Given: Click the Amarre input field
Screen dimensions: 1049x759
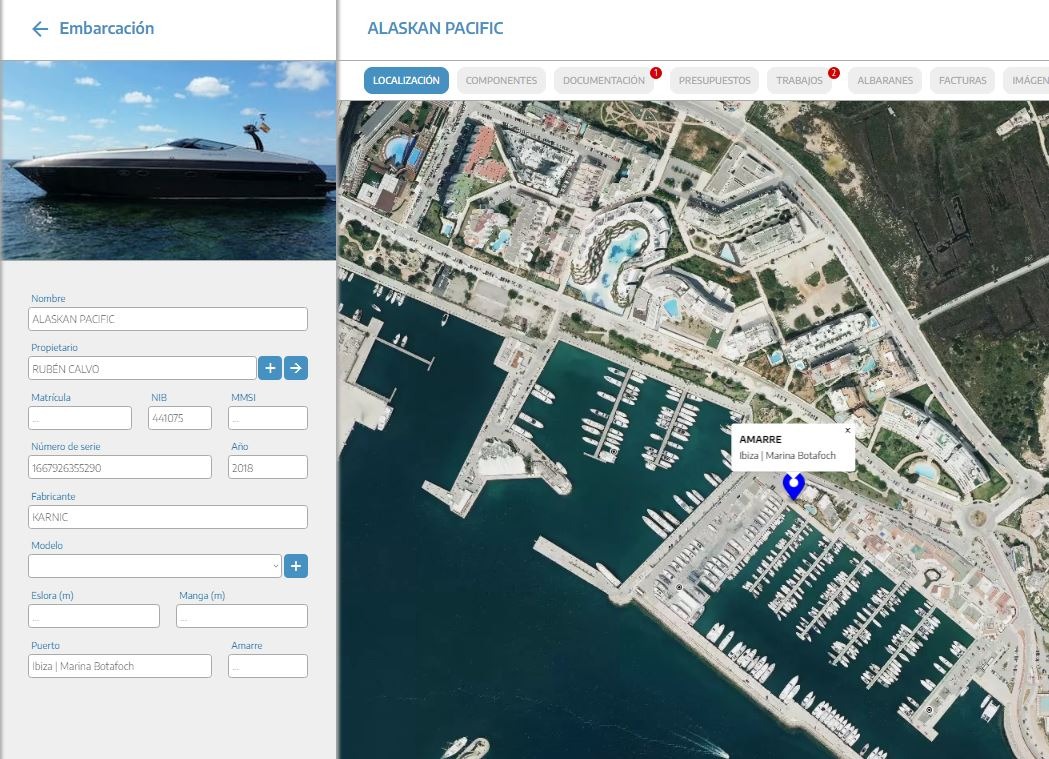Looking at the screenshot, I should point(267,666).
